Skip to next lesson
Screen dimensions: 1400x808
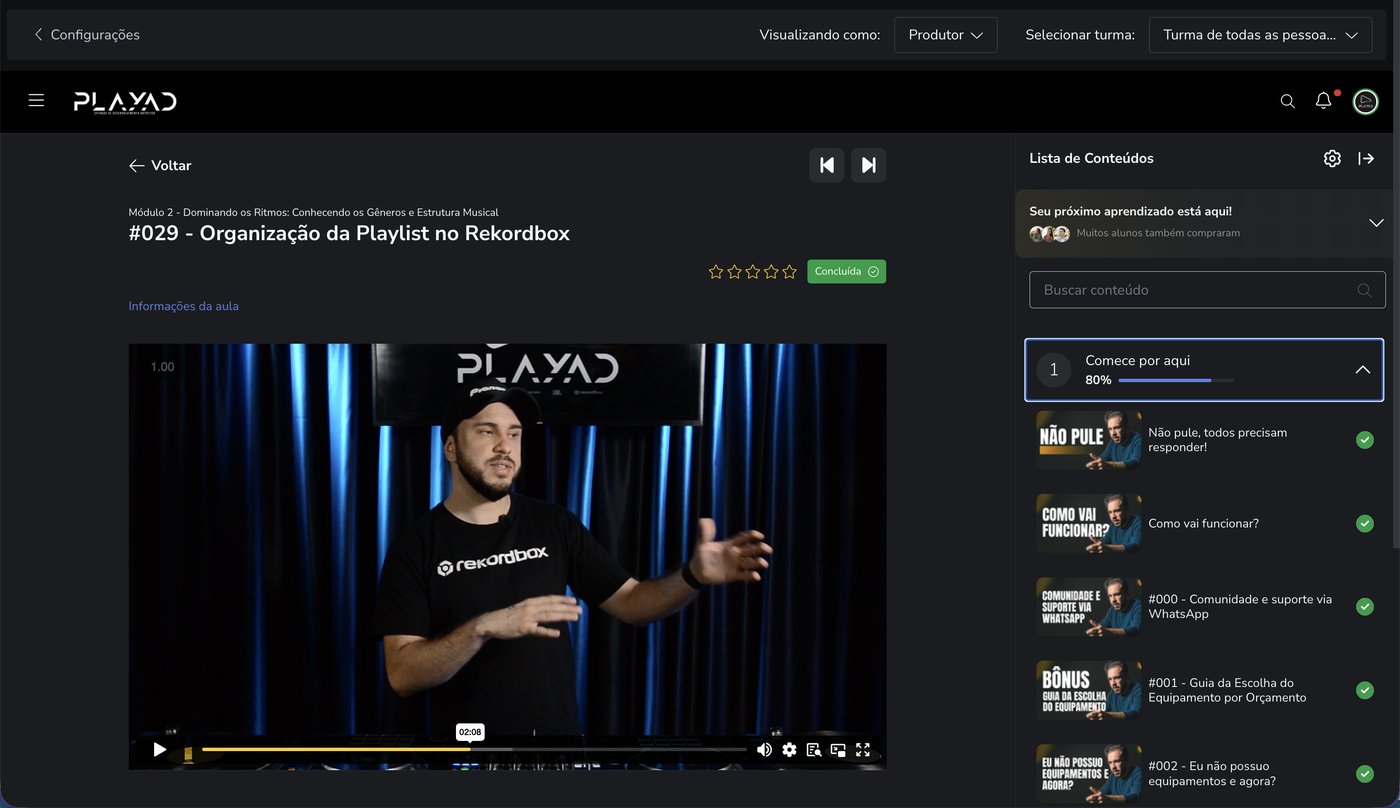click(x=869, y=165)
